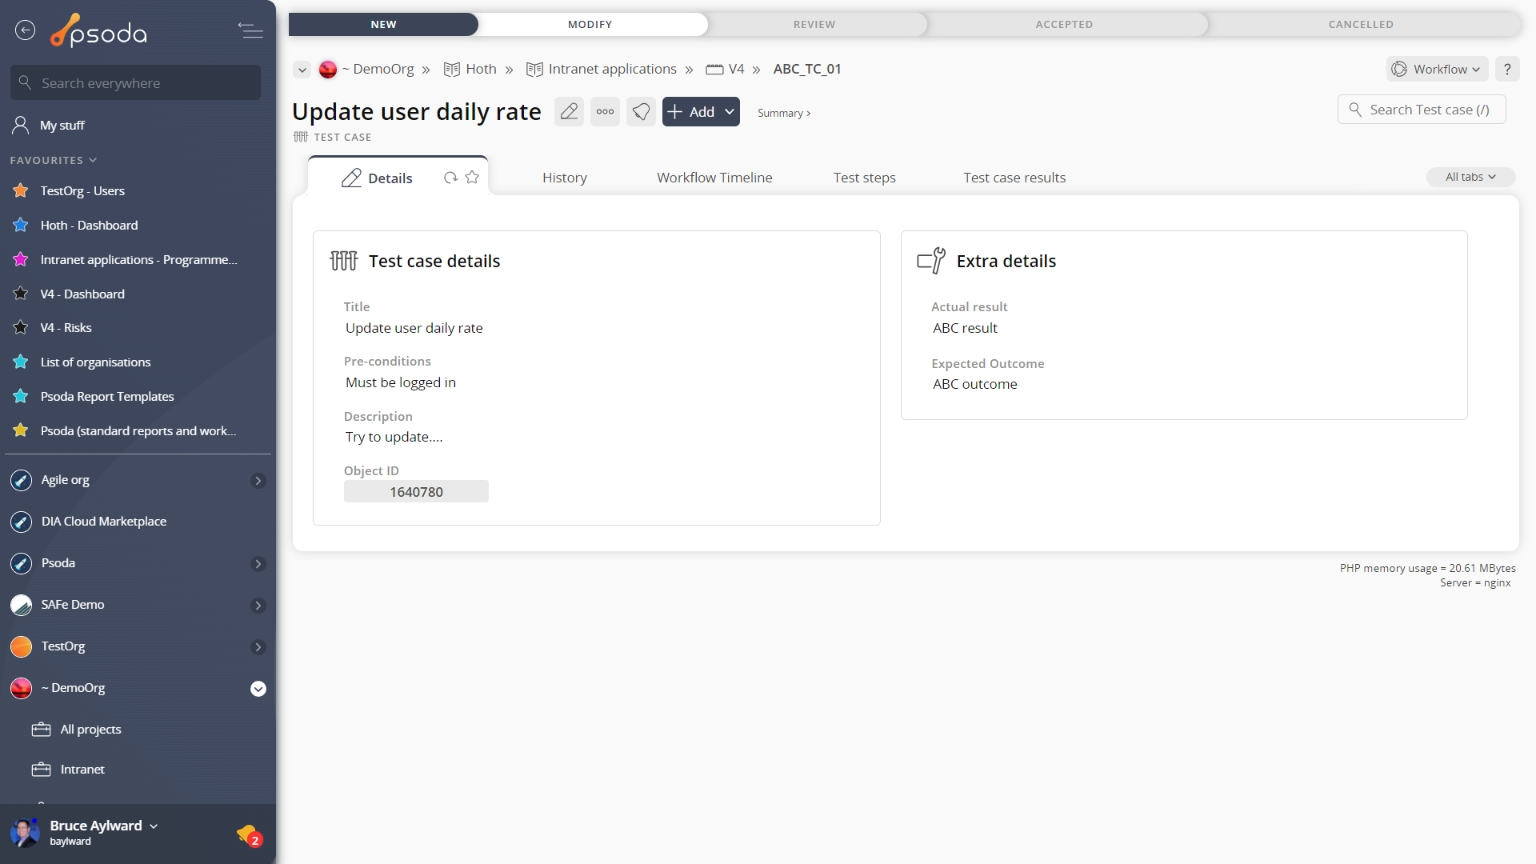
Task: Toggle TestOrg - Users favourite star
Action: [x=20, y=191]
